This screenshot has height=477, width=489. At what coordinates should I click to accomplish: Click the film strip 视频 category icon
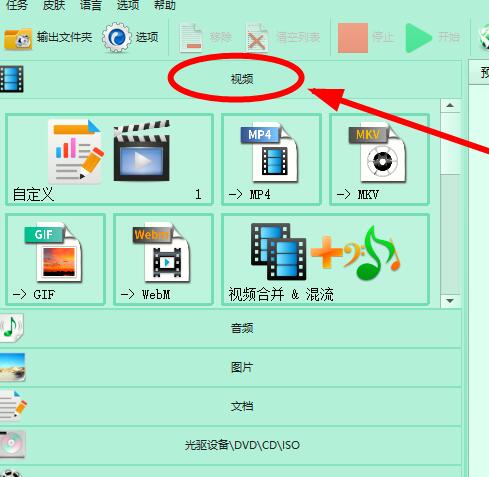pyautogui.click(x=12, y=79)
